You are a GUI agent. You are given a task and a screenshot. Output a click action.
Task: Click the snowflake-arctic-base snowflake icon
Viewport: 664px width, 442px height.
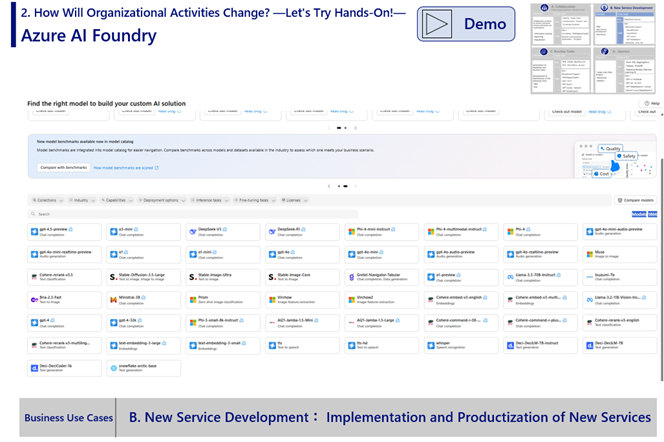(x=113, y=368)
